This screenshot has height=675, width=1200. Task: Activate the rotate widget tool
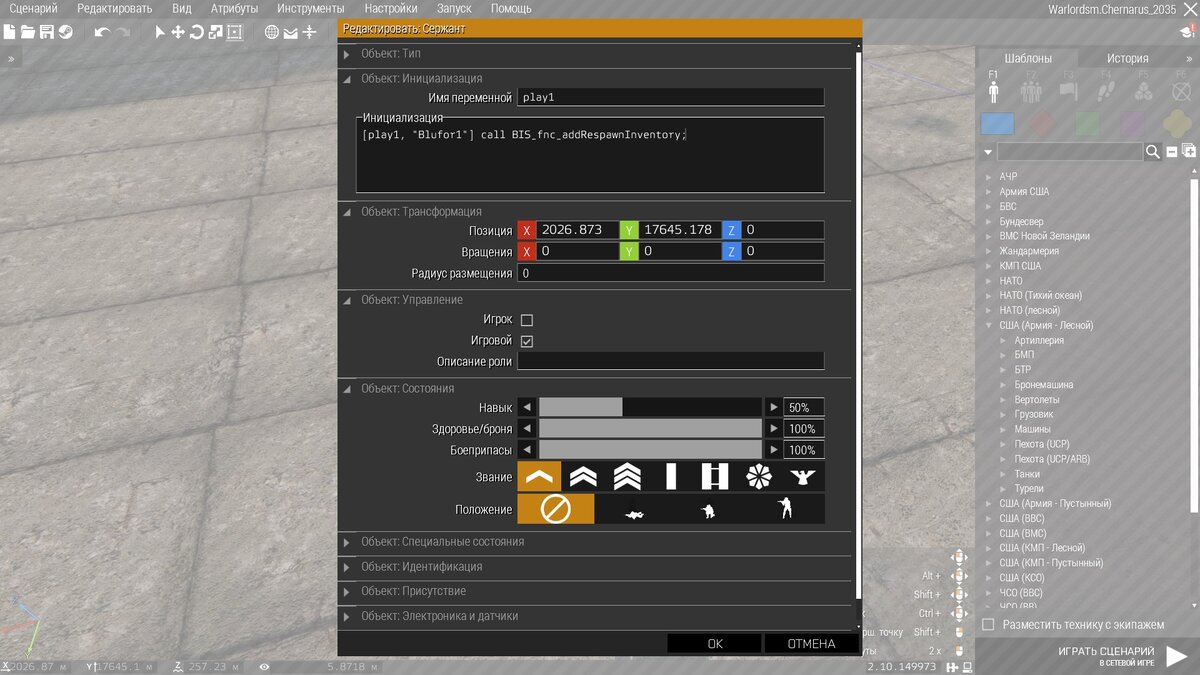(197, 32)
